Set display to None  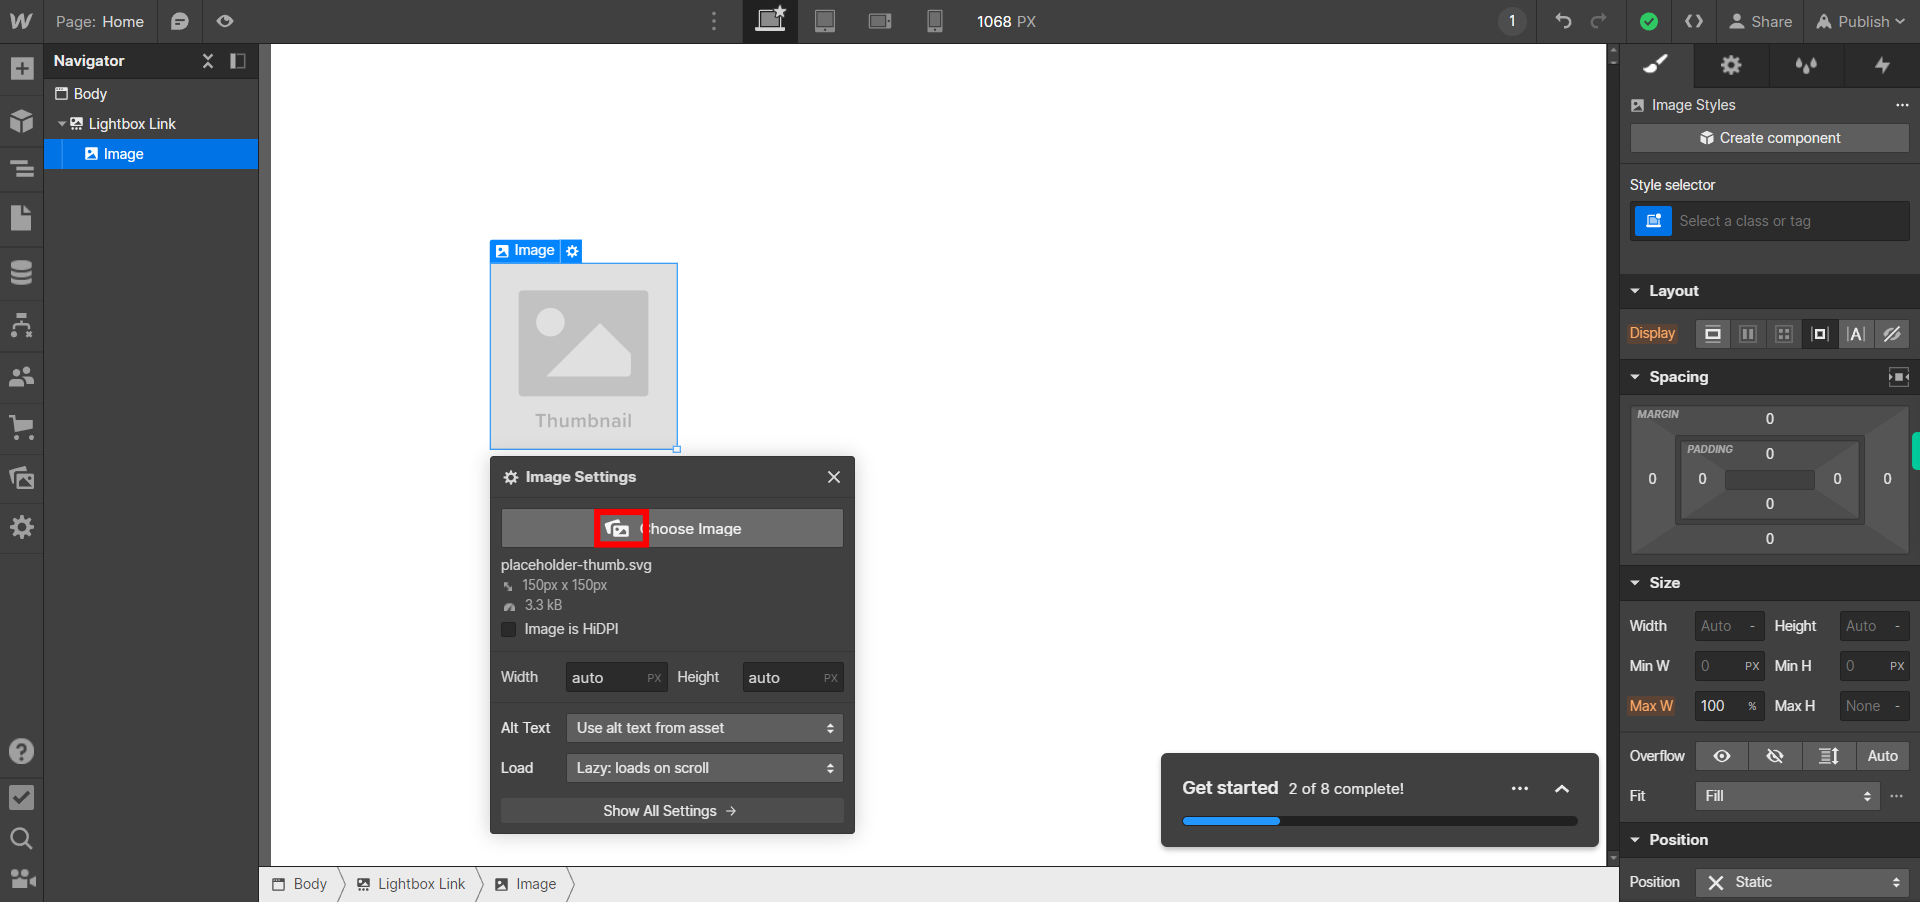(1892, 334)
